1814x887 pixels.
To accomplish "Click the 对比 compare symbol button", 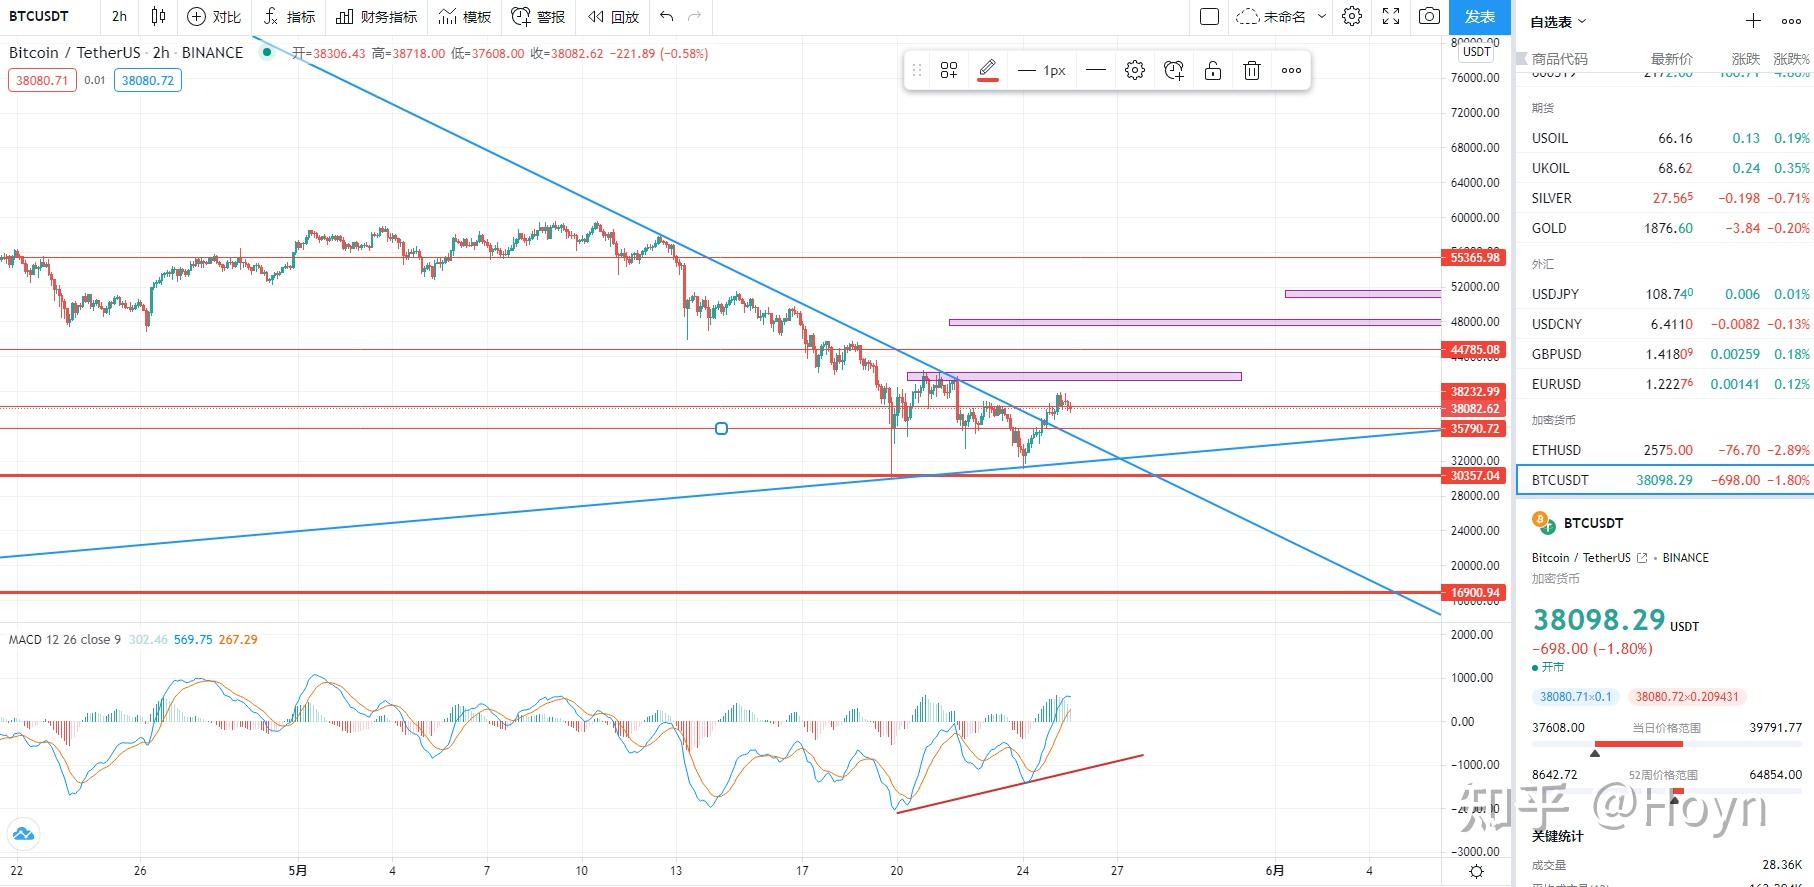I will [x=214, y=16].
